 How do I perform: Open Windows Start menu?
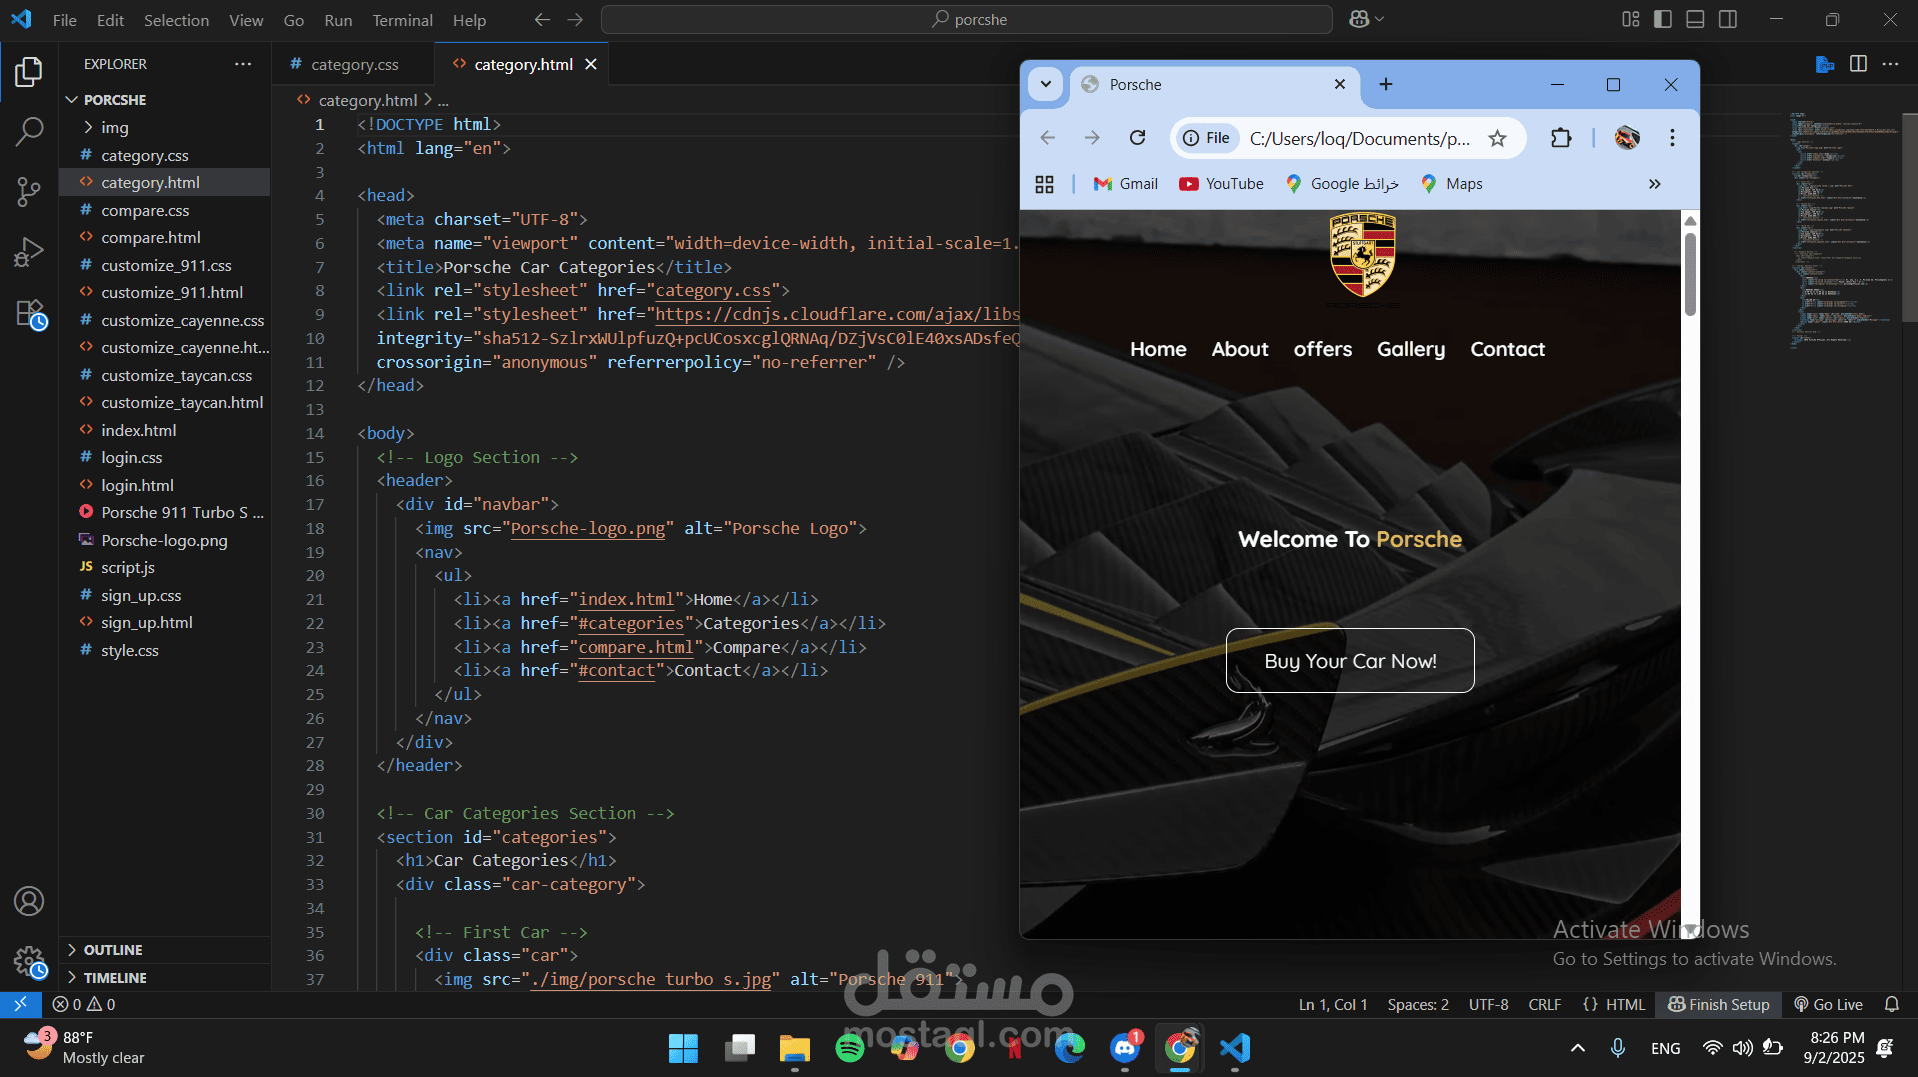coord(683,1048)
